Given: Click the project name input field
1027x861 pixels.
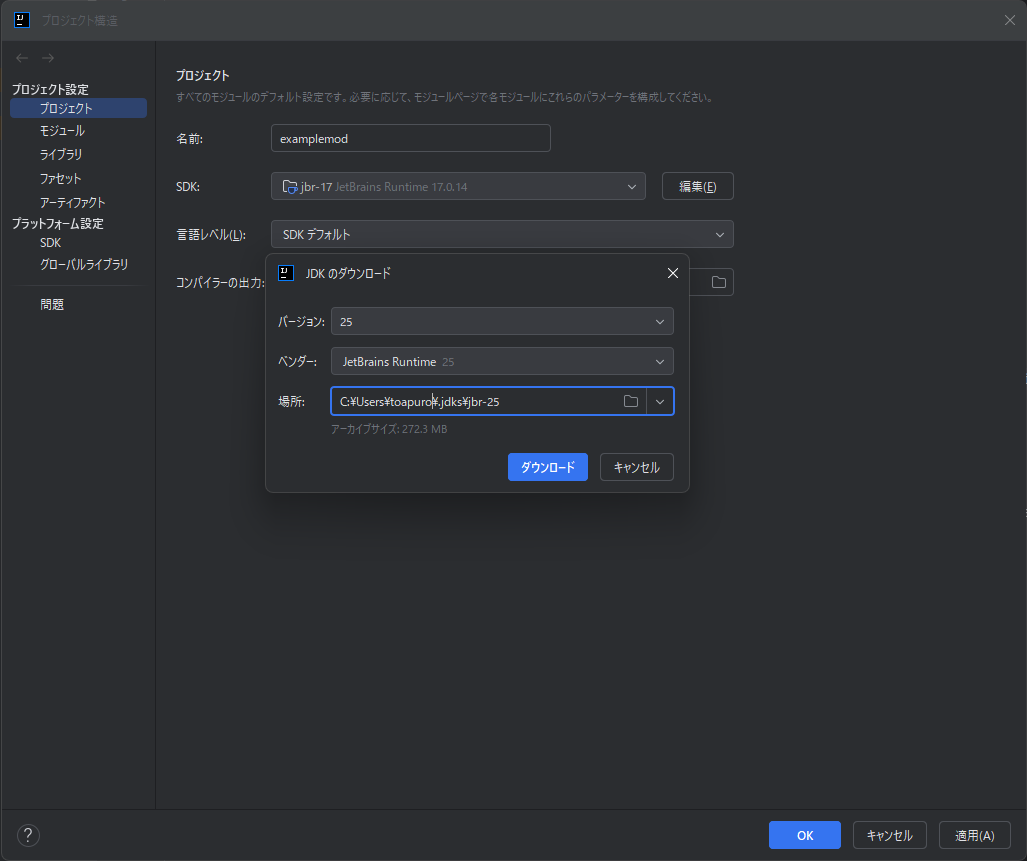Looking at the screenshot, I should [410, 138].
